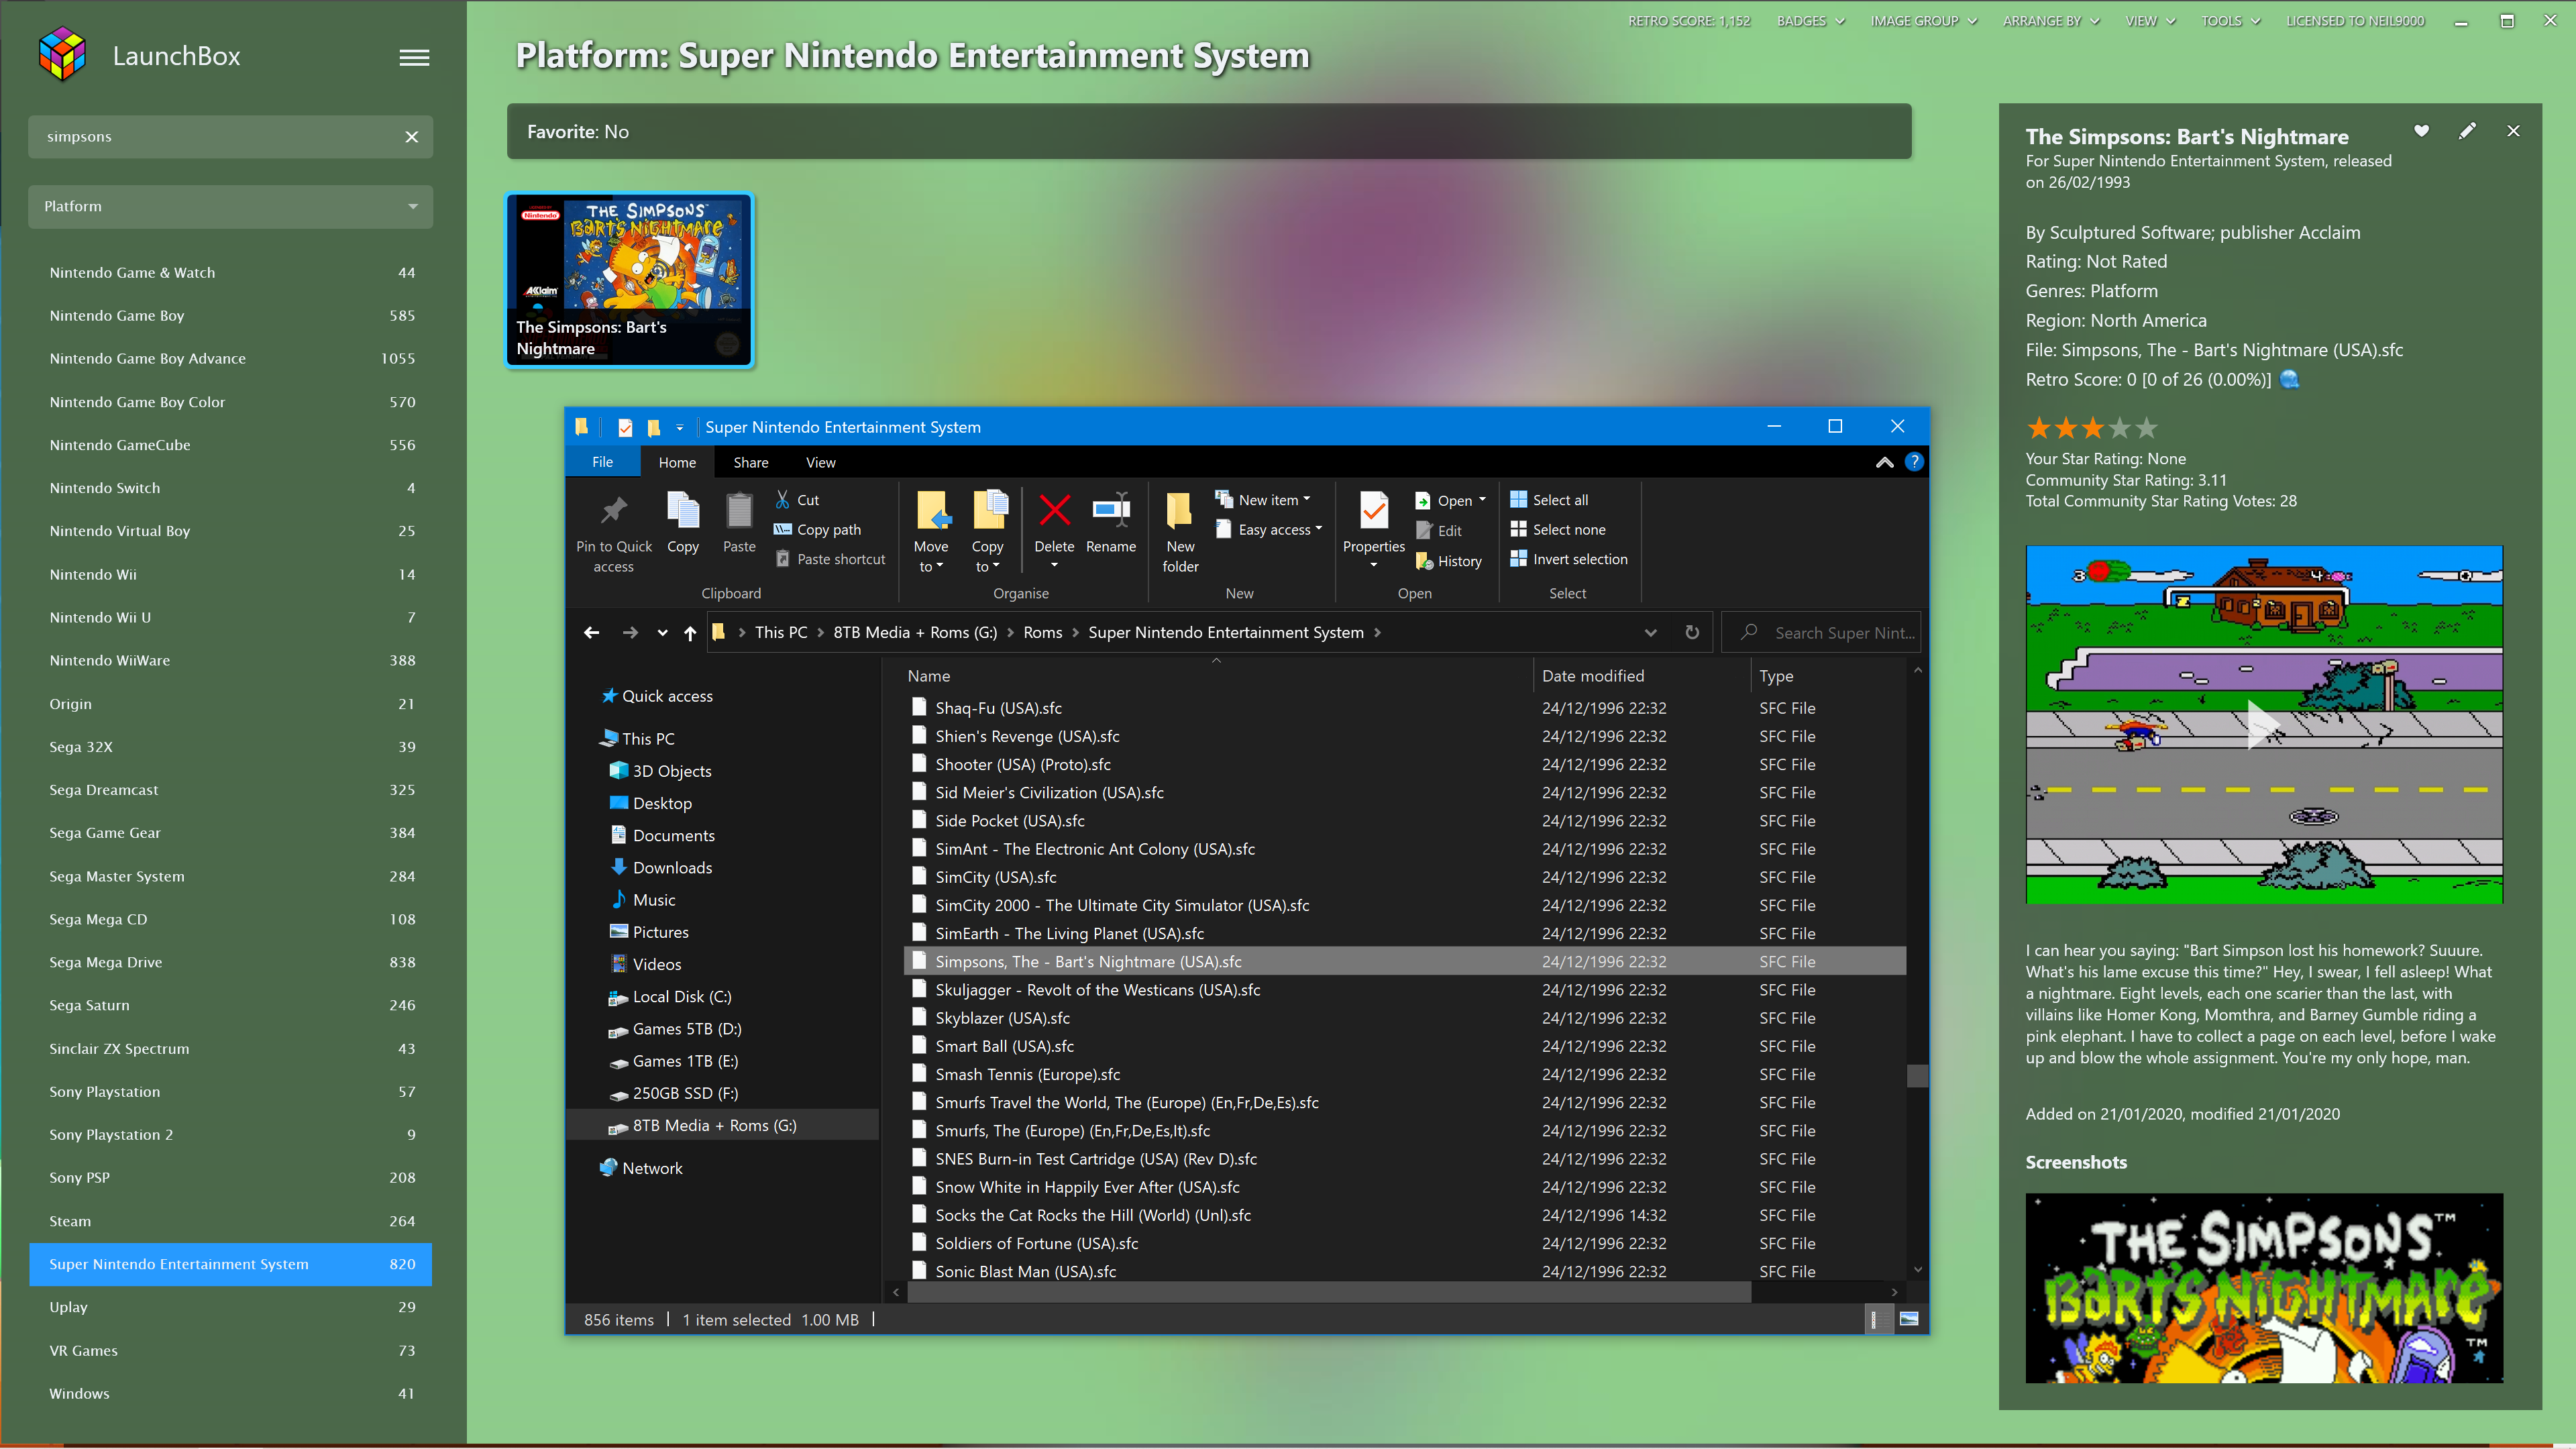This screenshot has height=1449, width=2576.
Task: Click Select none in ribbon
Action: click(1558, 530)
